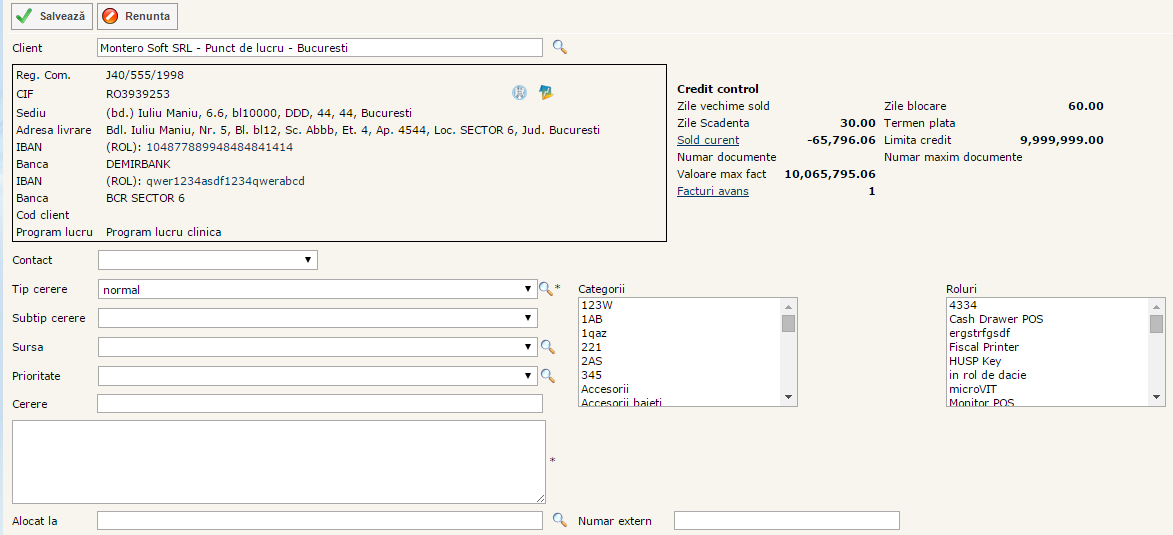The image size is (1173, 535).
Task: Click the magnifier icon next to Client field
Action: click(x=560, y=47)
